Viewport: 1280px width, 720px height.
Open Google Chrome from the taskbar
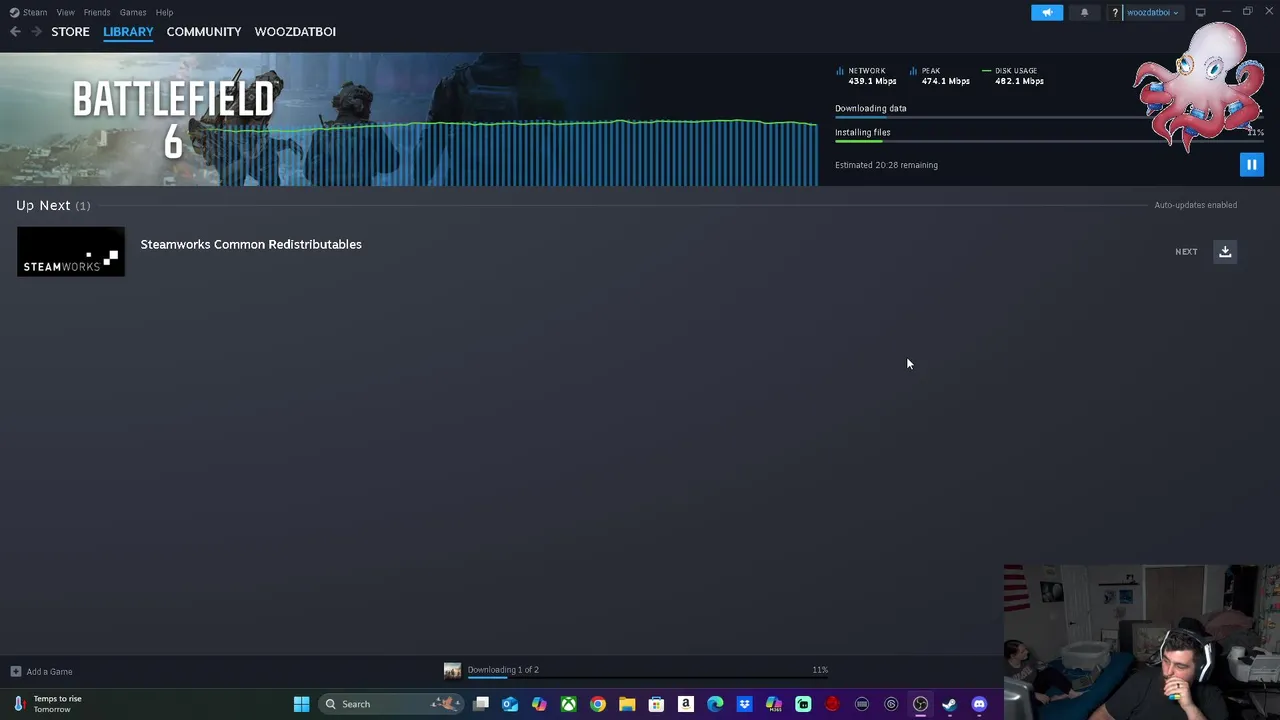(598, 704)
